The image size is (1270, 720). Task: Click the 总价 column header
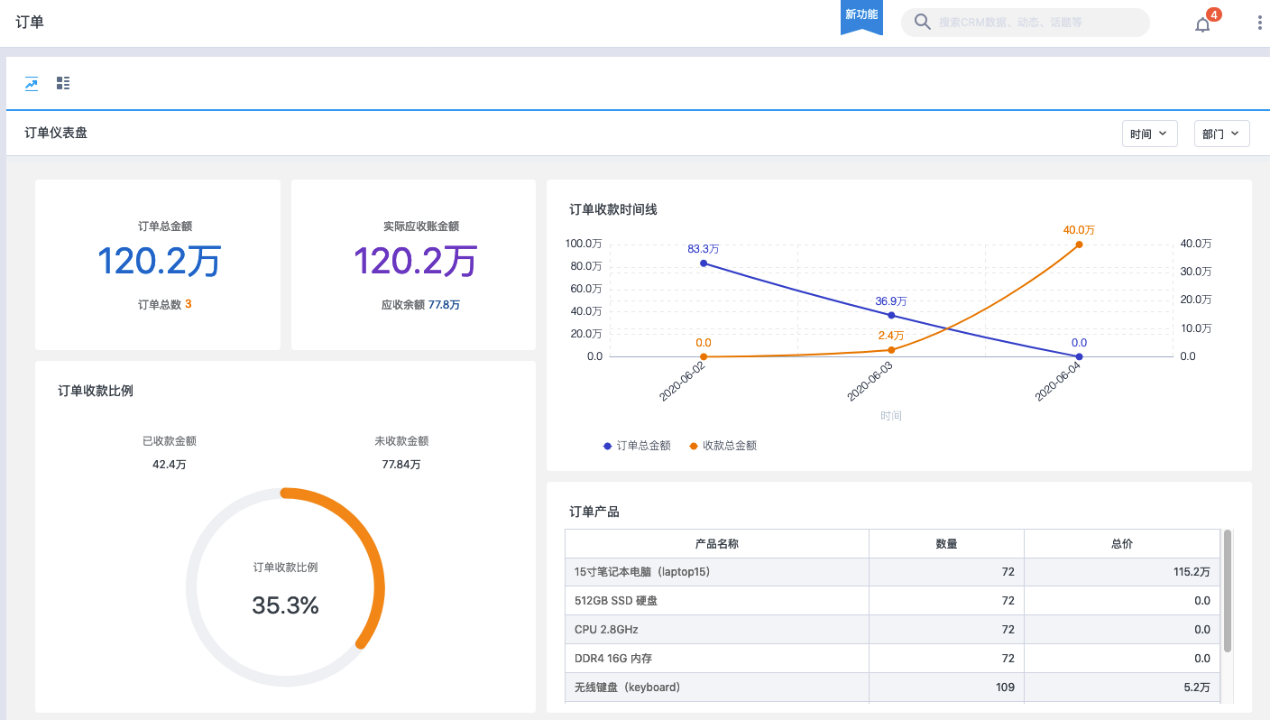[1122, 544]
